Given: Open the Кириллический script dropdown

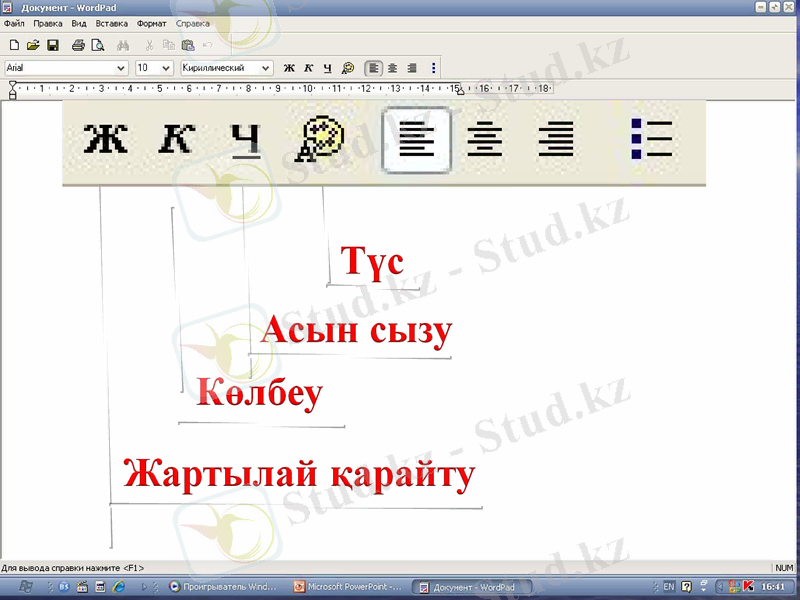Looking at the screenshot, I should coord(267,67).
